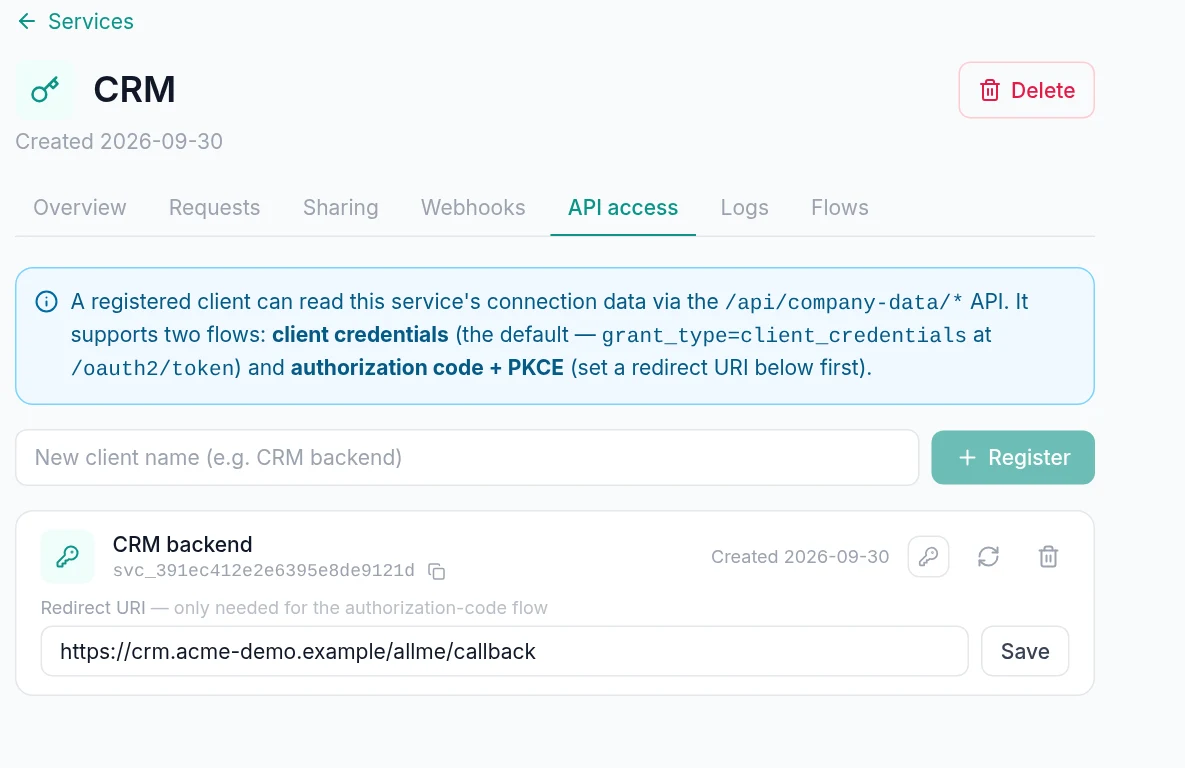The width and height of the screenshot is (1185, 768).
Task: Click the CRM backend client key icon
Action: coord(67,557)
